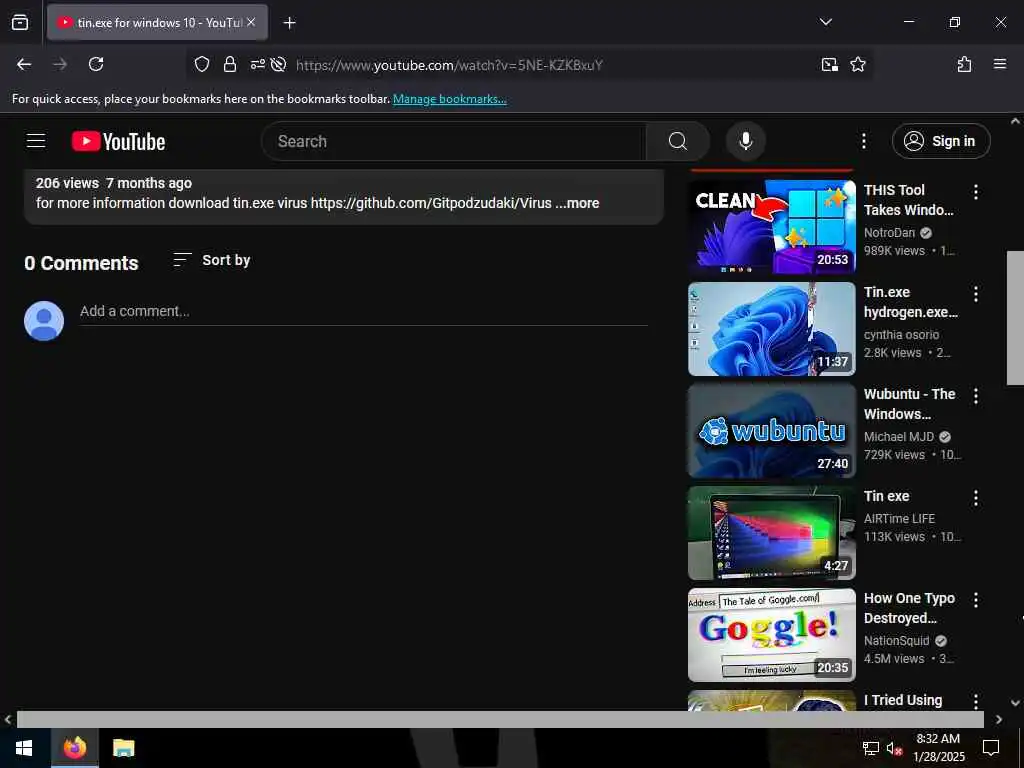Open the Firefox application menu

pos(999,64)
